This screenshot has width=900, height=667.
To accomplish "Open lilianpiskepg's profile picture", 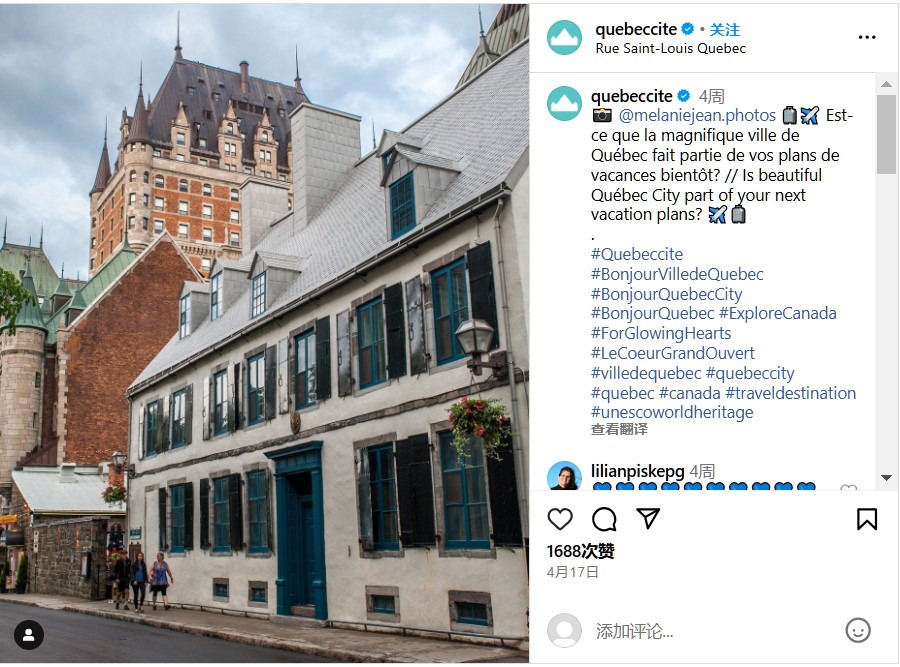I will click(564, 475).
